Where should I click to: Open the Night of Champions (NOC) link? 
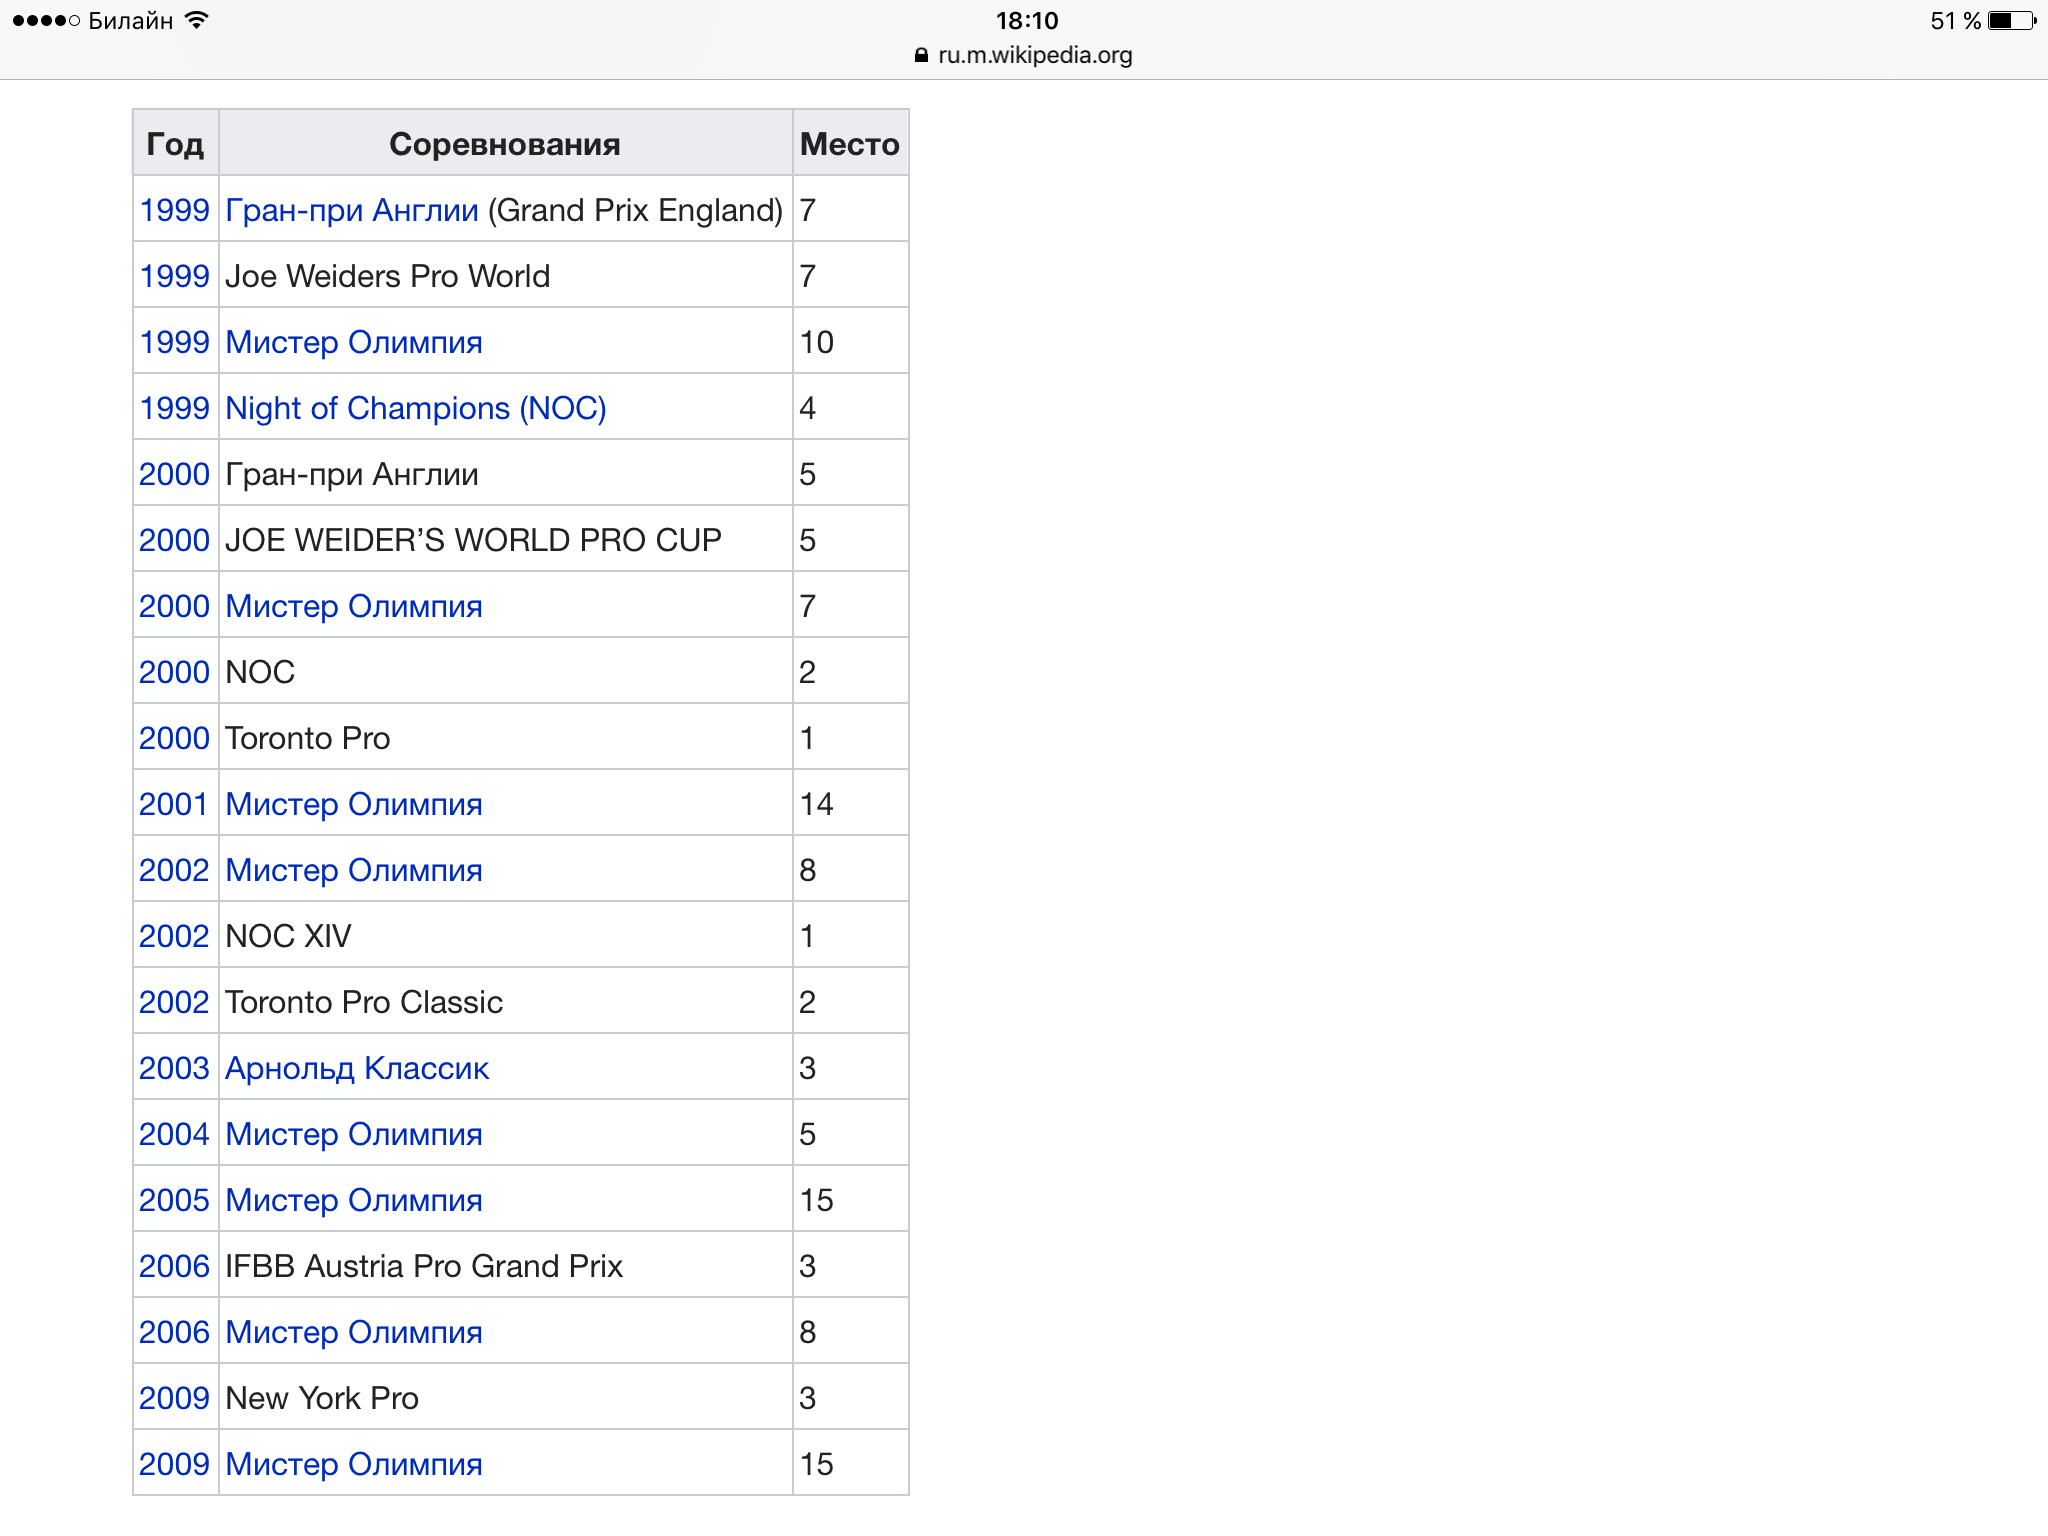(415, 409)
